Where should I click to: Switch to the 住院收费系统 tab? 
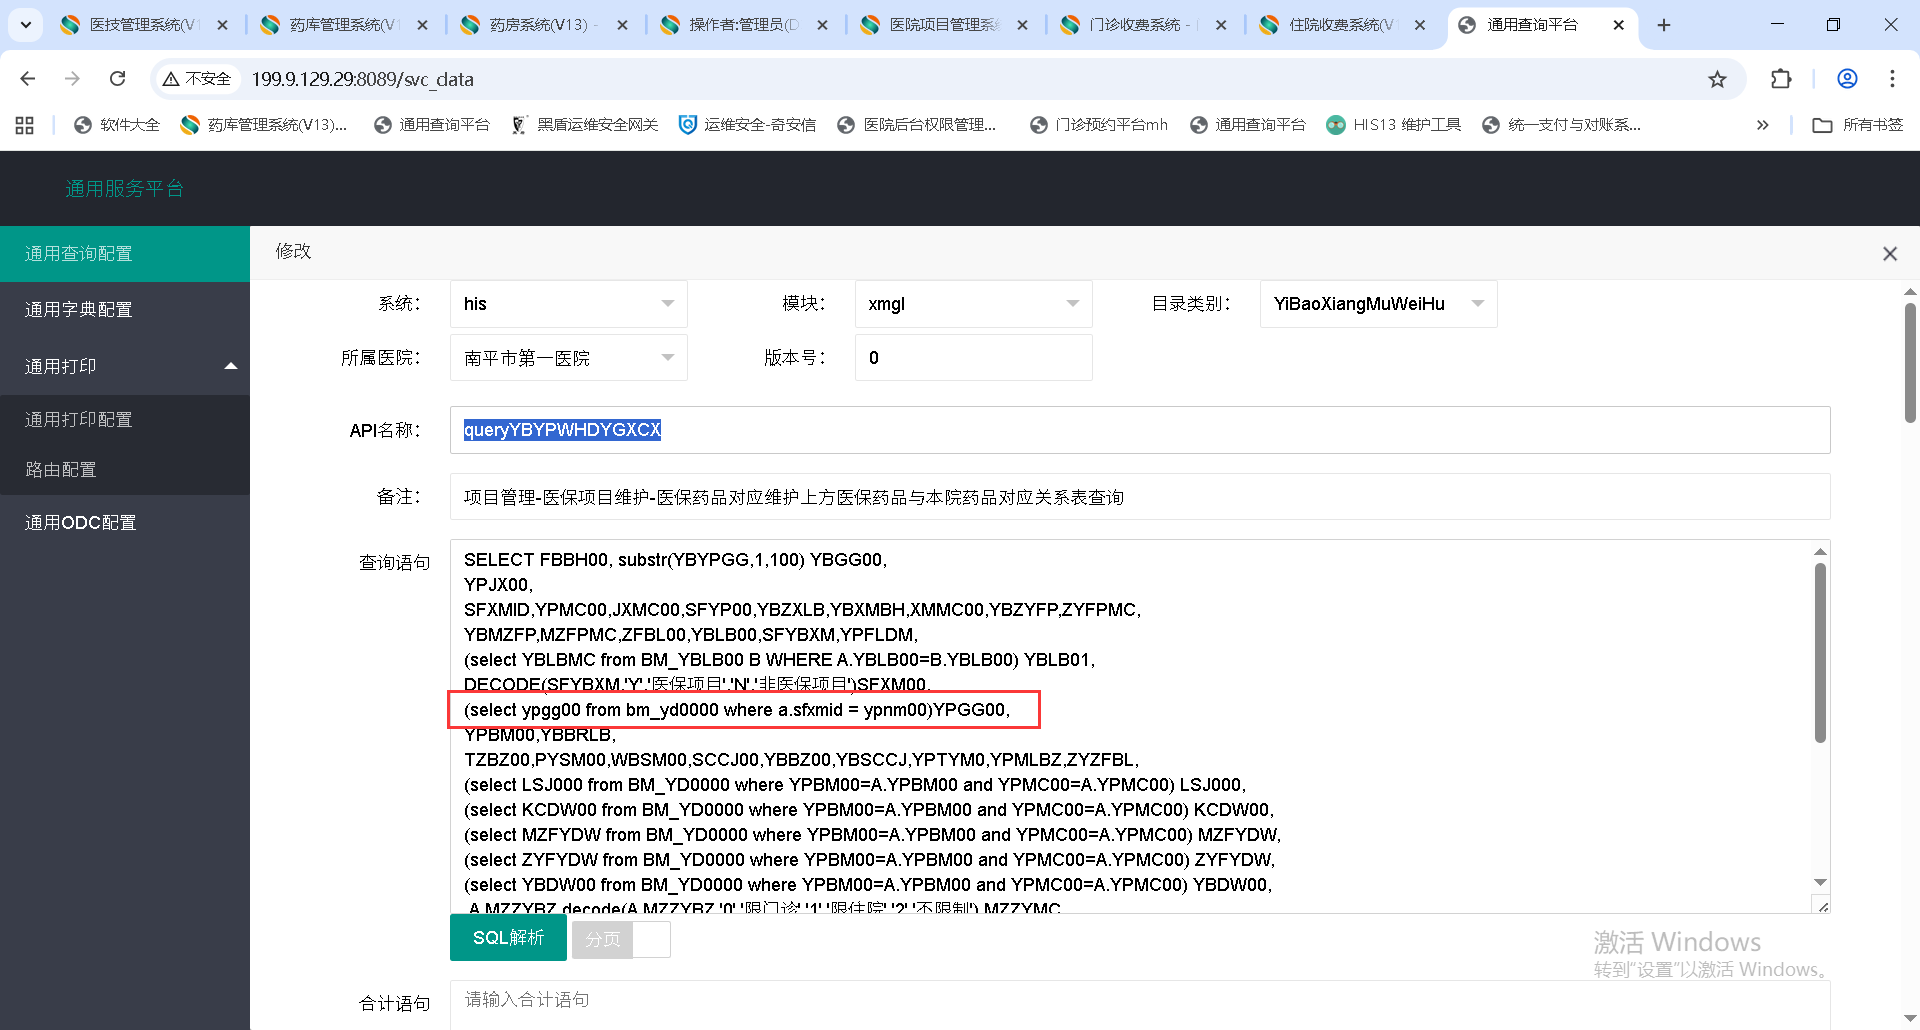(1344, 25)
